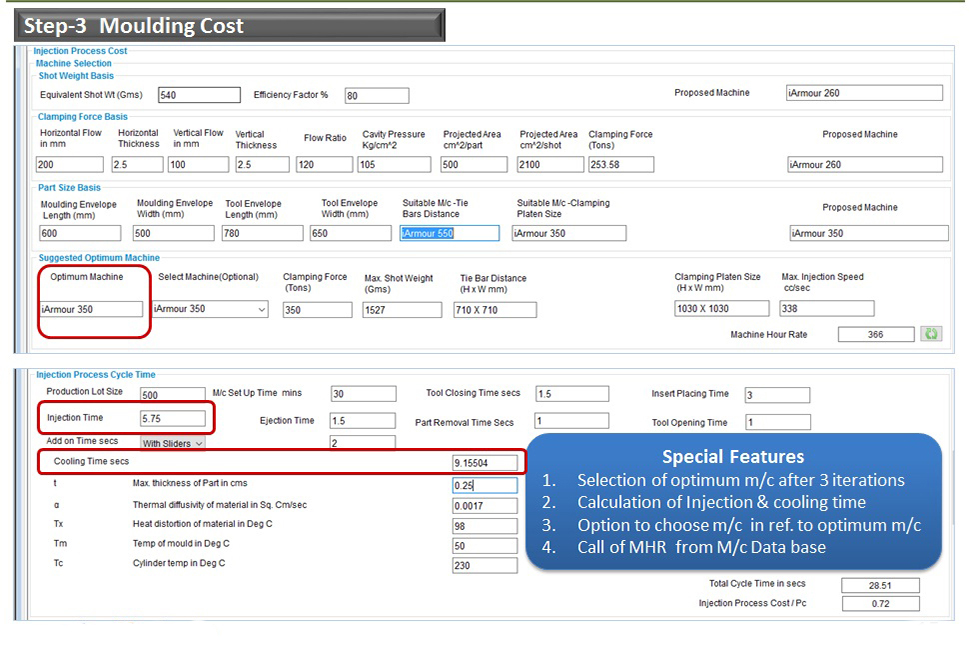Click the Moulding Envelope Width input
973x658 pixels.
(174, 233)
